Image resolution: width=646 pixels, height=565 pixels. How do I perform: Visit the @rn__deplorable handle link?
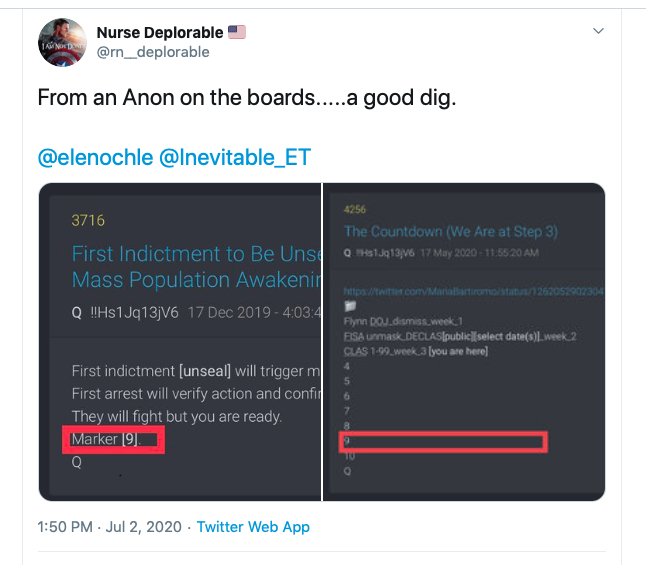153,52
